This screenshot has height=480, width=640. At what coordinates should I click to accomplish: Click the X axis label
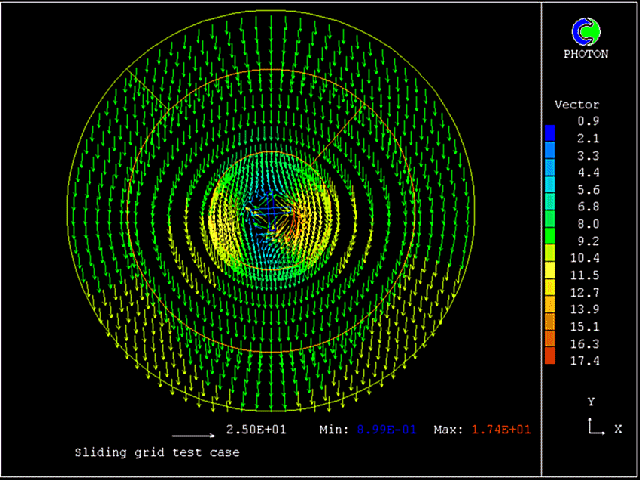(618, 429)
